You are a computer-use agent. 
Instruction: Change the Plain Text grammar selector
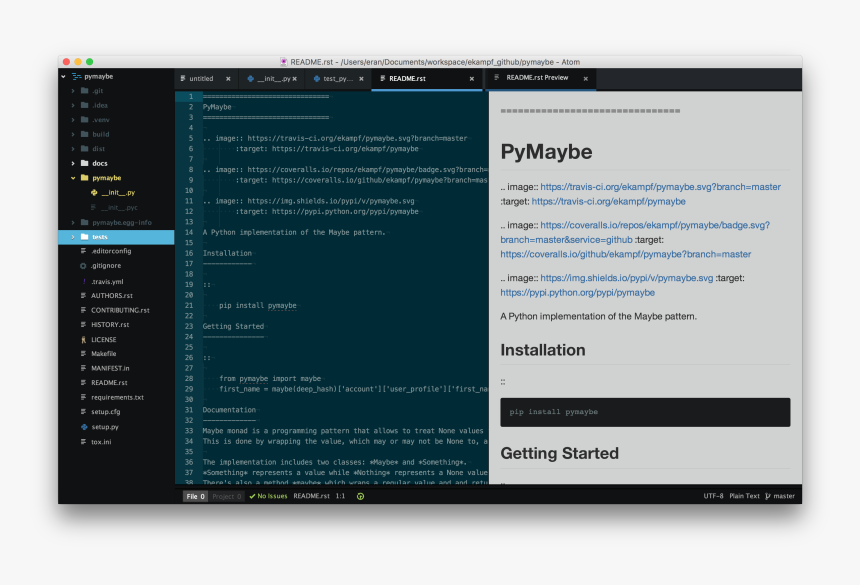tap(744, 496)
